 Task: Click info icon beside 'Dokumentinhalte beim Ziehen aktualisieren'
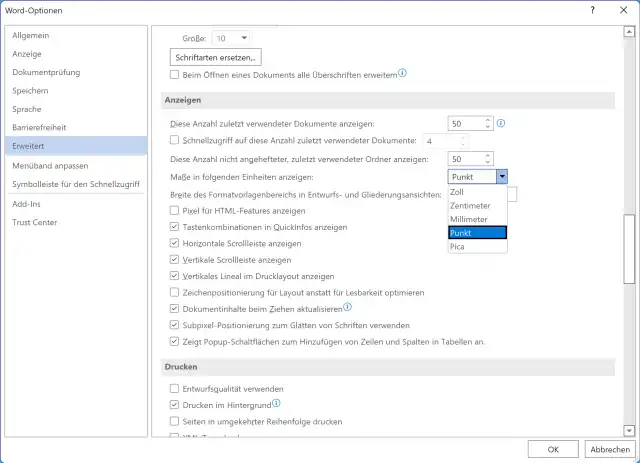pyautogui.click(x=347, y=308)
